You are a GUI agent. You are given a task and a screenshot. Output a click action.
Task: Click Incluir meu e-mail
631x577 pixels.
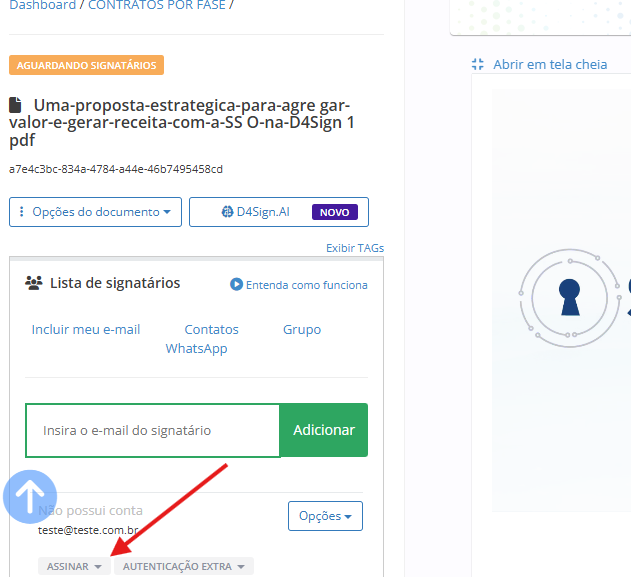click(86, 330)
